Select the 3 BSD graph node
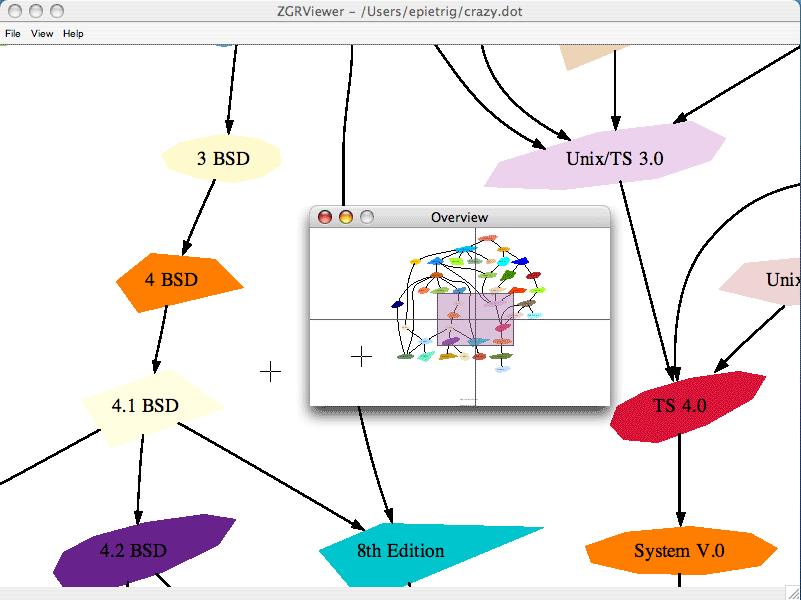The height and width of the screenshot is (600, 801). tap(221, 158)
